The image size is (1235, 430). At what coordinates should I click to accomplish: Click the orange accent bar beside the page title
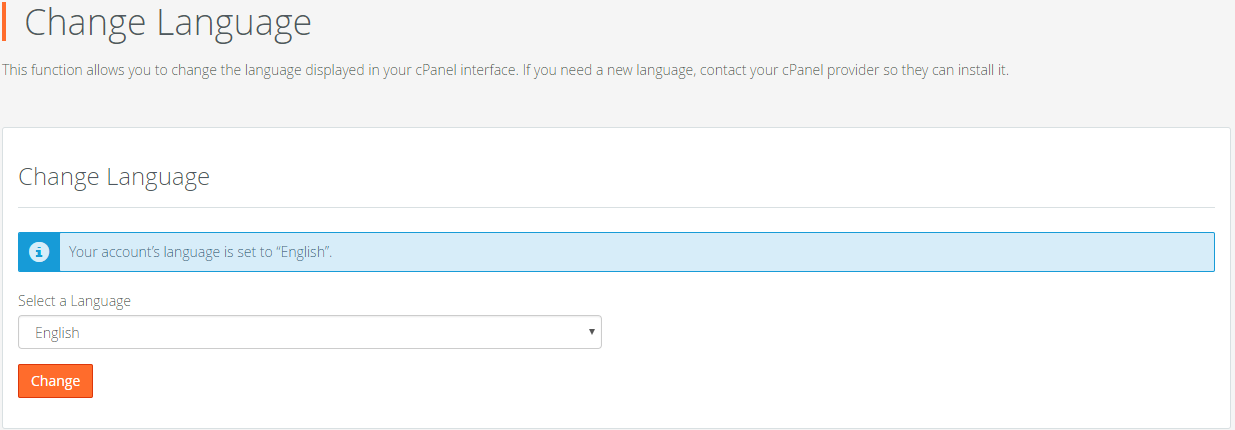pyautogui.click(x=4, y=21)
